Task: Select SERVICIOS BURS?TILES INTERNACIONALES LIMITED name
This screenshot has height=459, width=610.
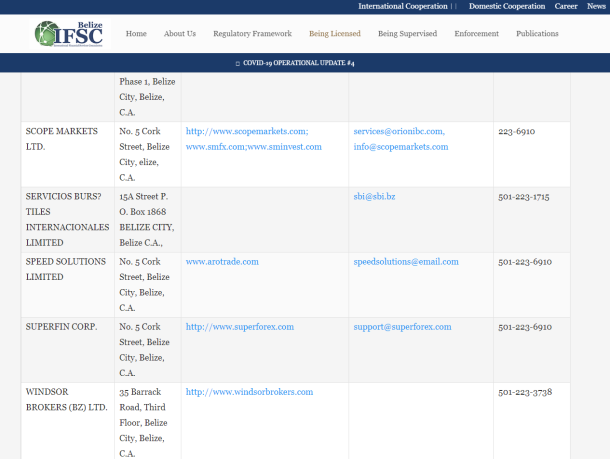Action: tap(67, 219)
